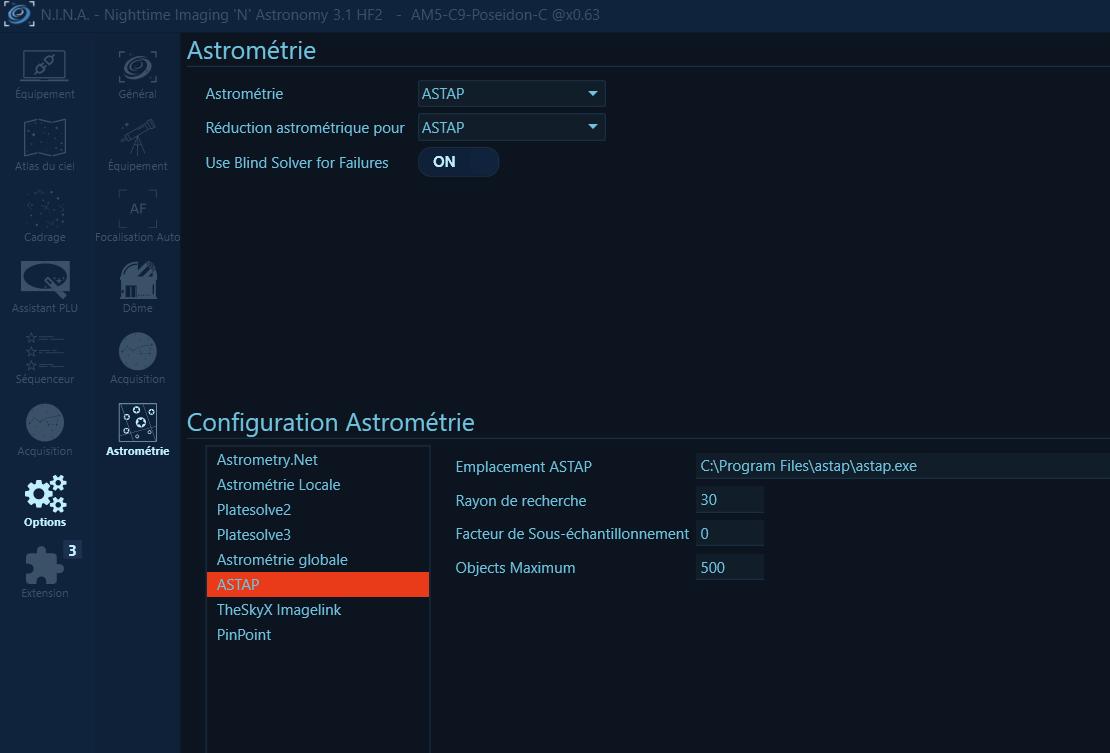Open the Focalisation Auto options tab
Viewport: 1110px width, 753px height.
coord(137,212)
